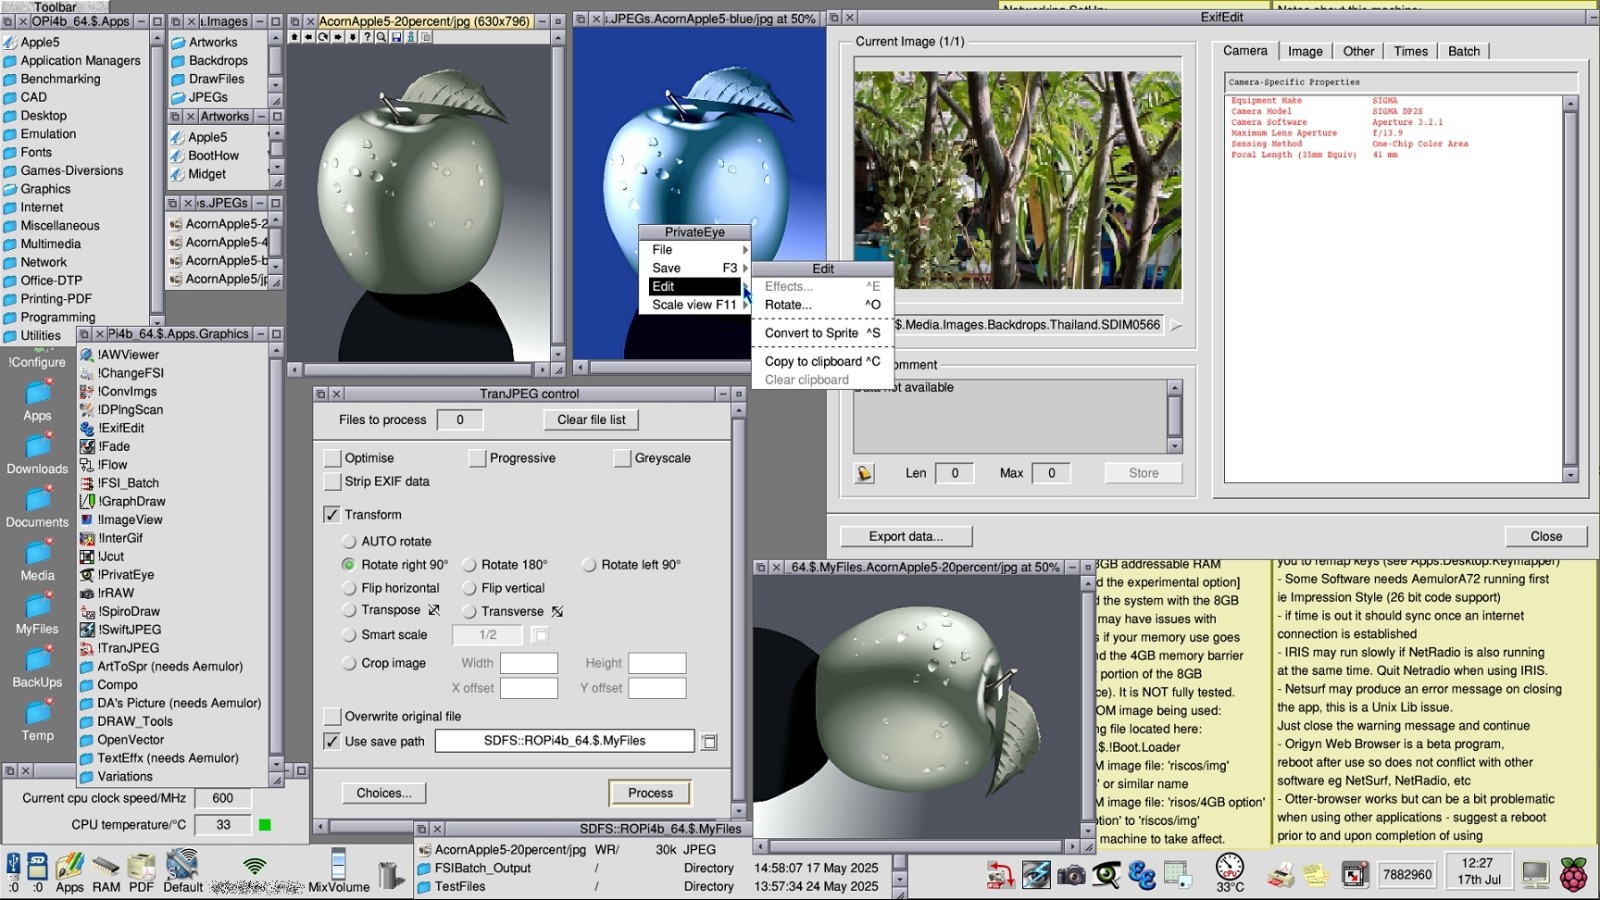Click the save path folder icon in TranJPEG
This screenshot has width=1600, height=900.
[709, 742]
